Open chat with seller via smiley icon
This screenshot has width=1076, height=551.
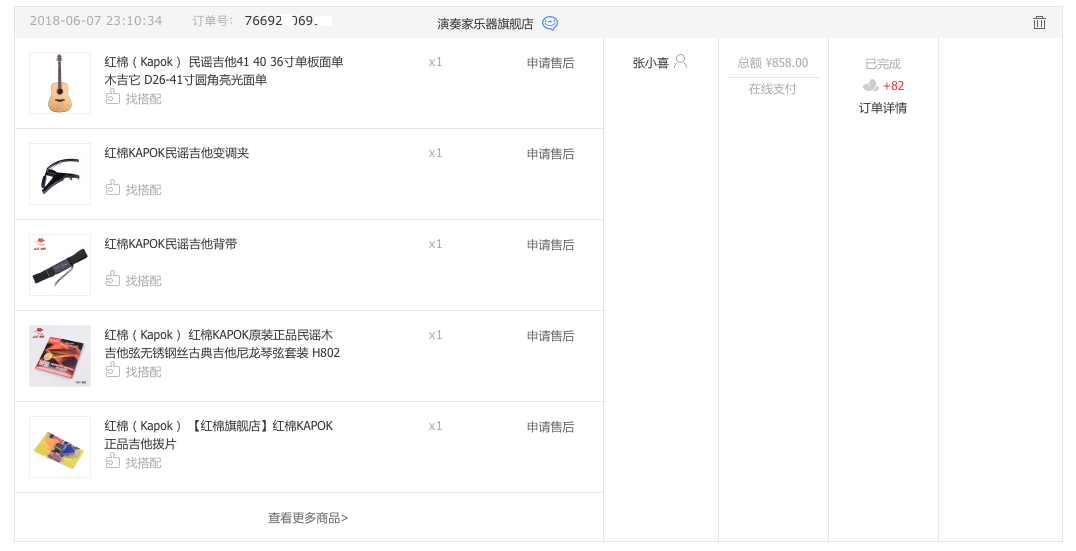pos(550,23)
